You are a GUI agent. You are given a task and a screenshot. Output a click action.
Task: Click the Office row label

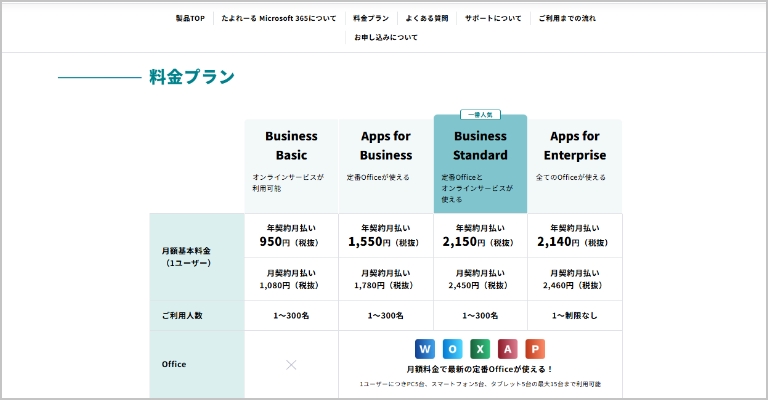(x=174, y=364)
